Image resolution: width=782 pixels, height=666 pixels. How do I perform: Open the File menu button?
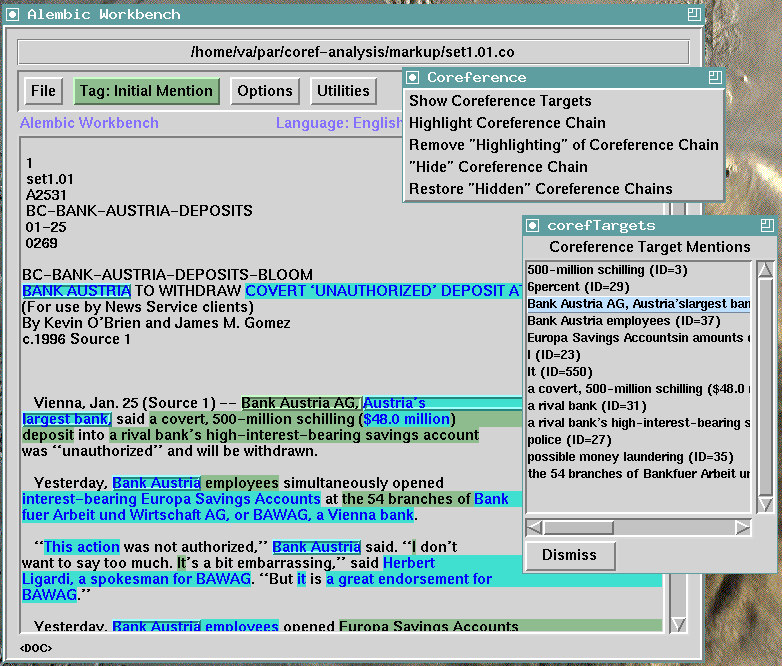[43, 91]
